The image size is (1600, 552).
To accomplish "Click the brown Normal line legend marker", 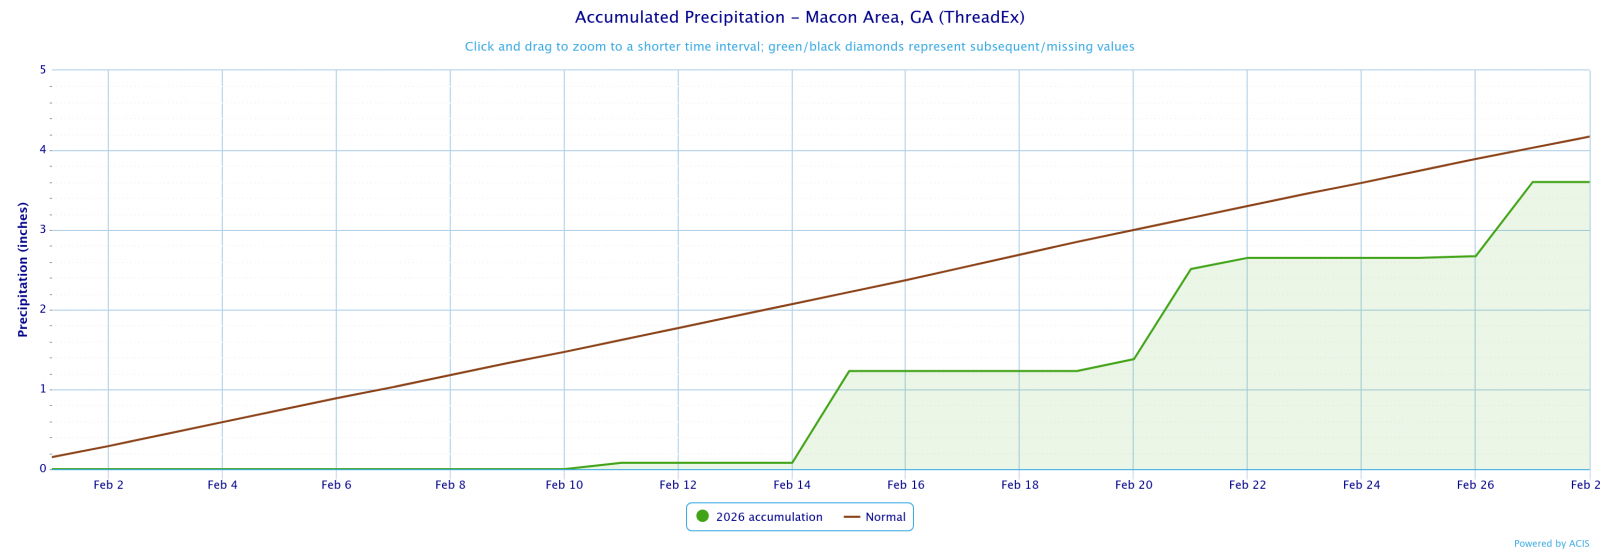I will coord(852,517).
